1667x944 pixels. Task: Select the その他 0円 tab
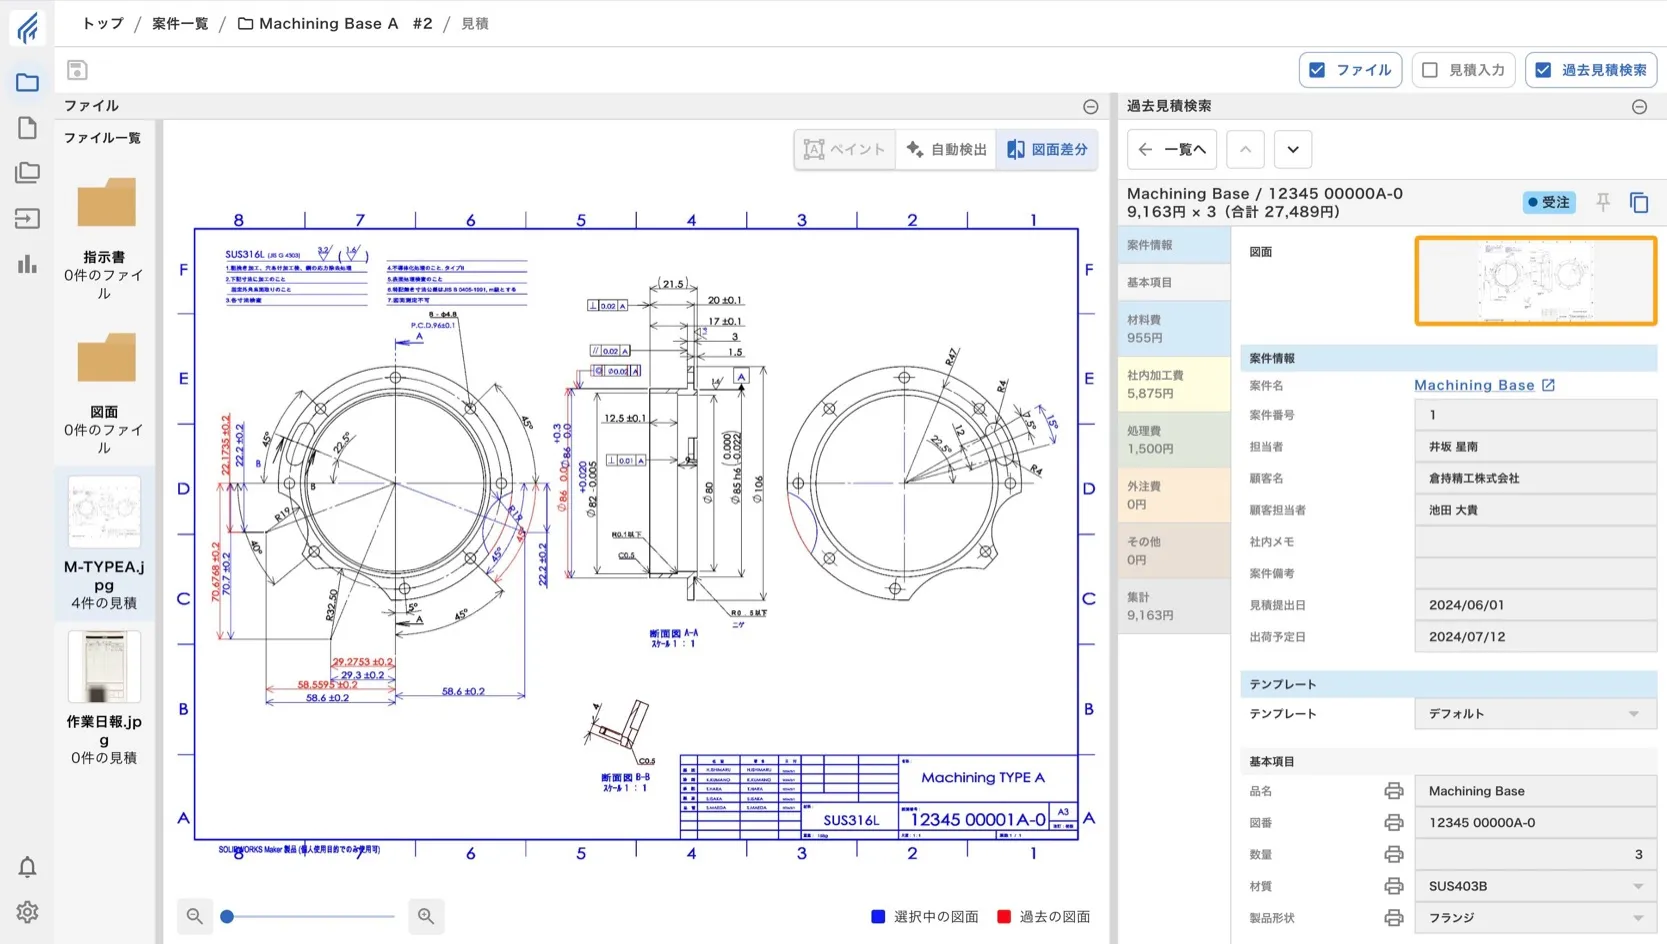[1174, 551]
